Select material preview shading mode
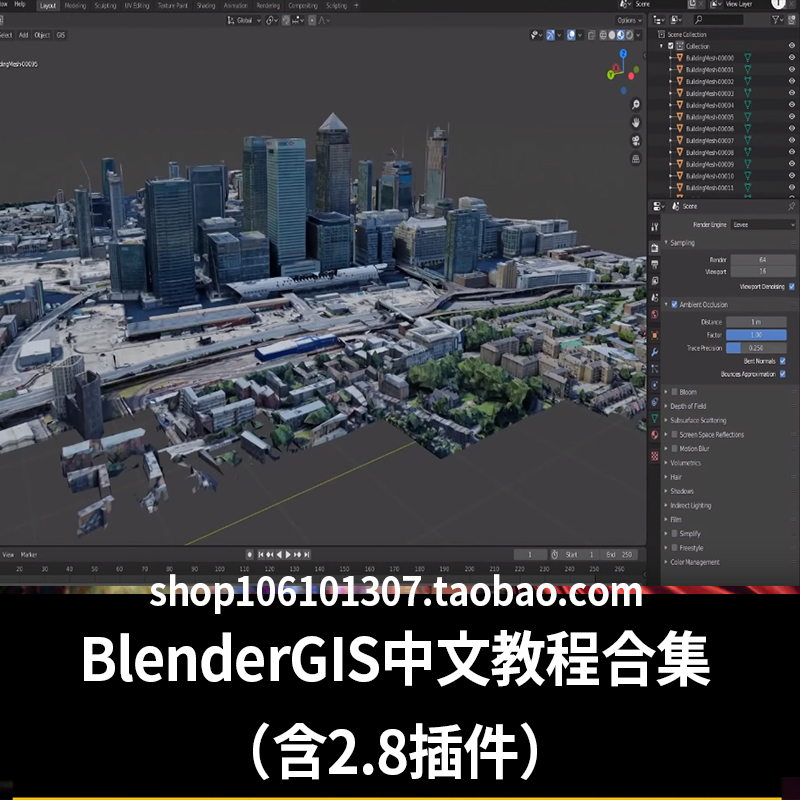This screenshot has width=800, height=800. (x=620, y=35)
